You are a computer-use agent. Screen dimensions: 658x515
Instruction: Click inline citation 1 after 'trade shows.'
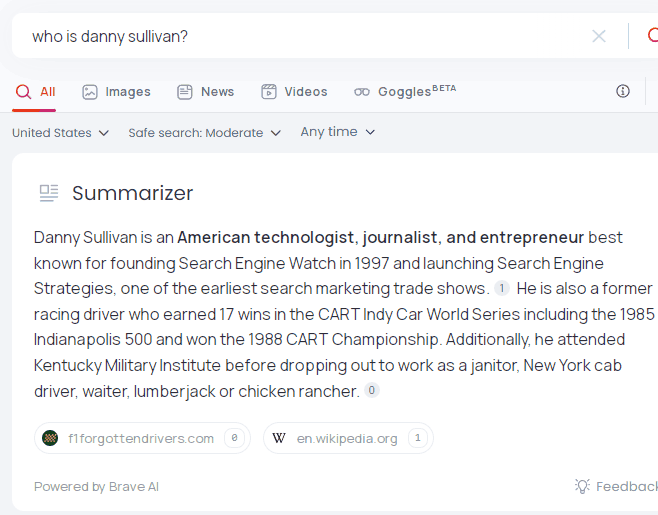tap(502, 288)
